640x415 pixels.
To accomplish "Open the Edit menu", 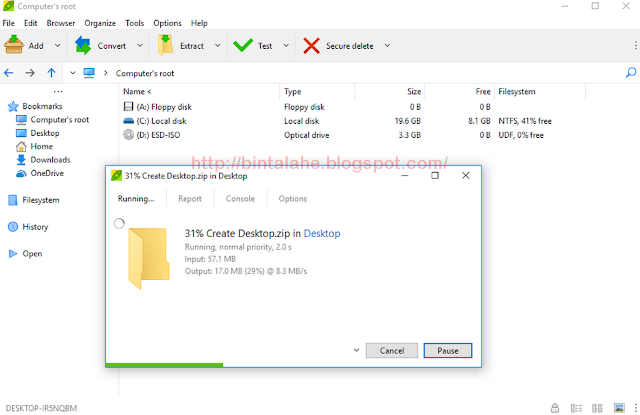I will tap(31, 23).
